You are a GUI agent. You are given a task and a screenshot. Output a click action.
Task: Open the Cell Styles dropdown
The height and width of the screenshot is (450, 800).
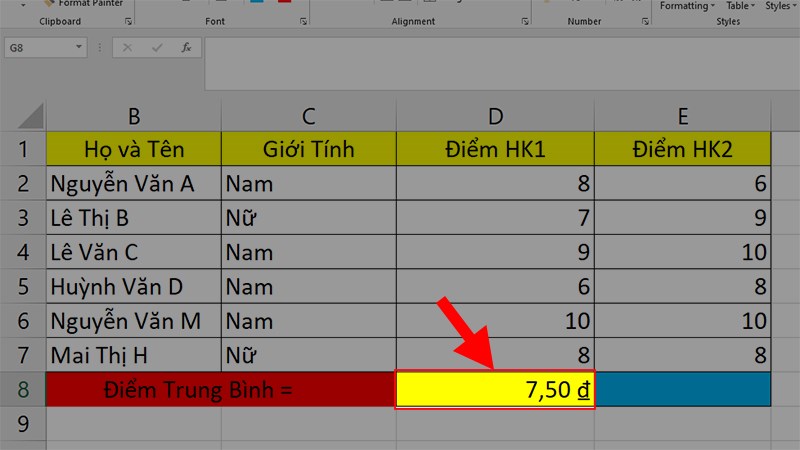tap(779, 6)
